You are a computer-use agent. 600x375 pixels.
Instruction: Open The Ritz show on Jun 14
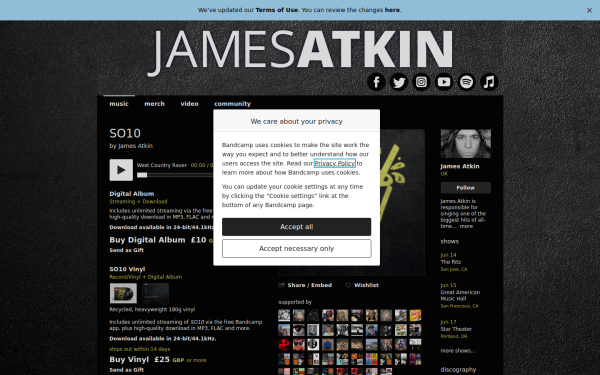pos(451,262)
